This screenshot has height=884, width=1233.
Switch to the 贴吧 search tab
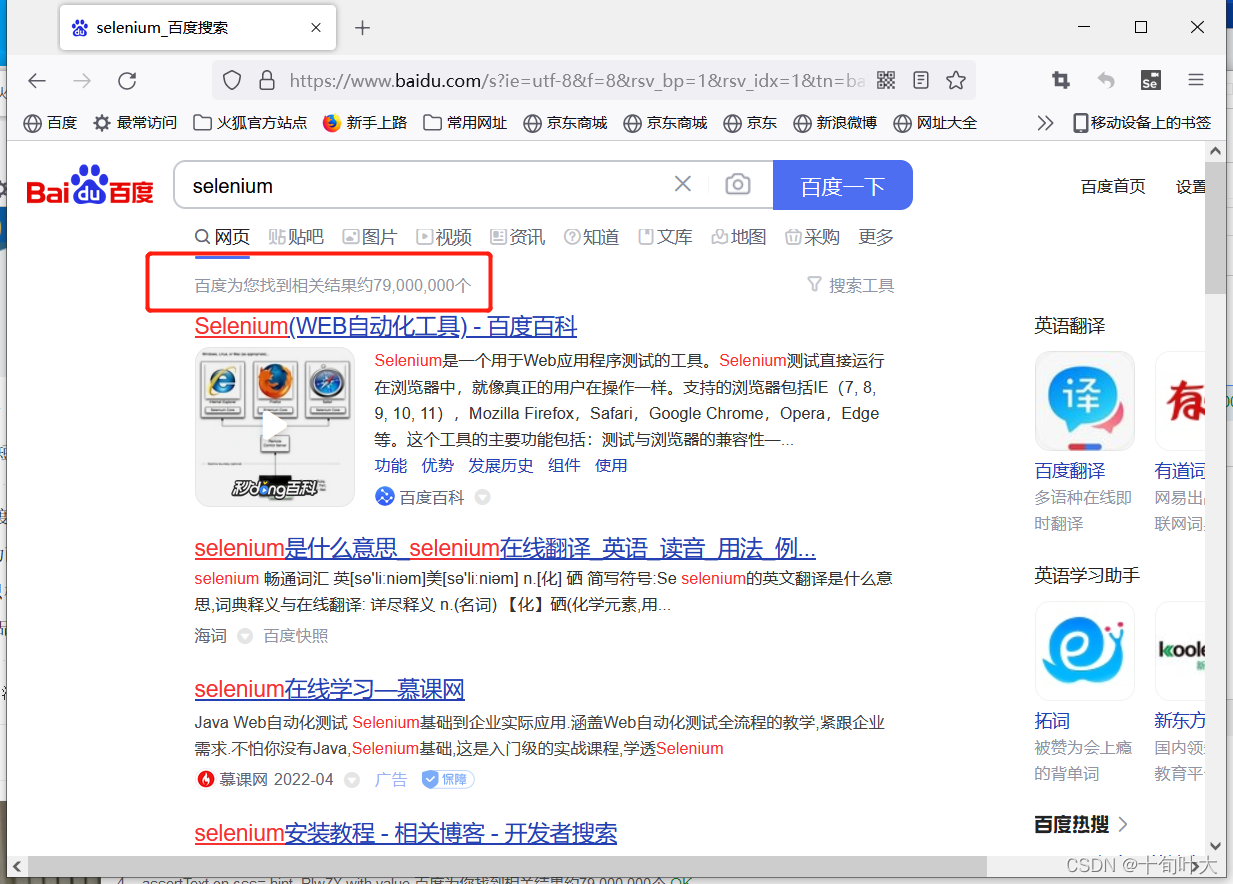(x=296, y=237)
